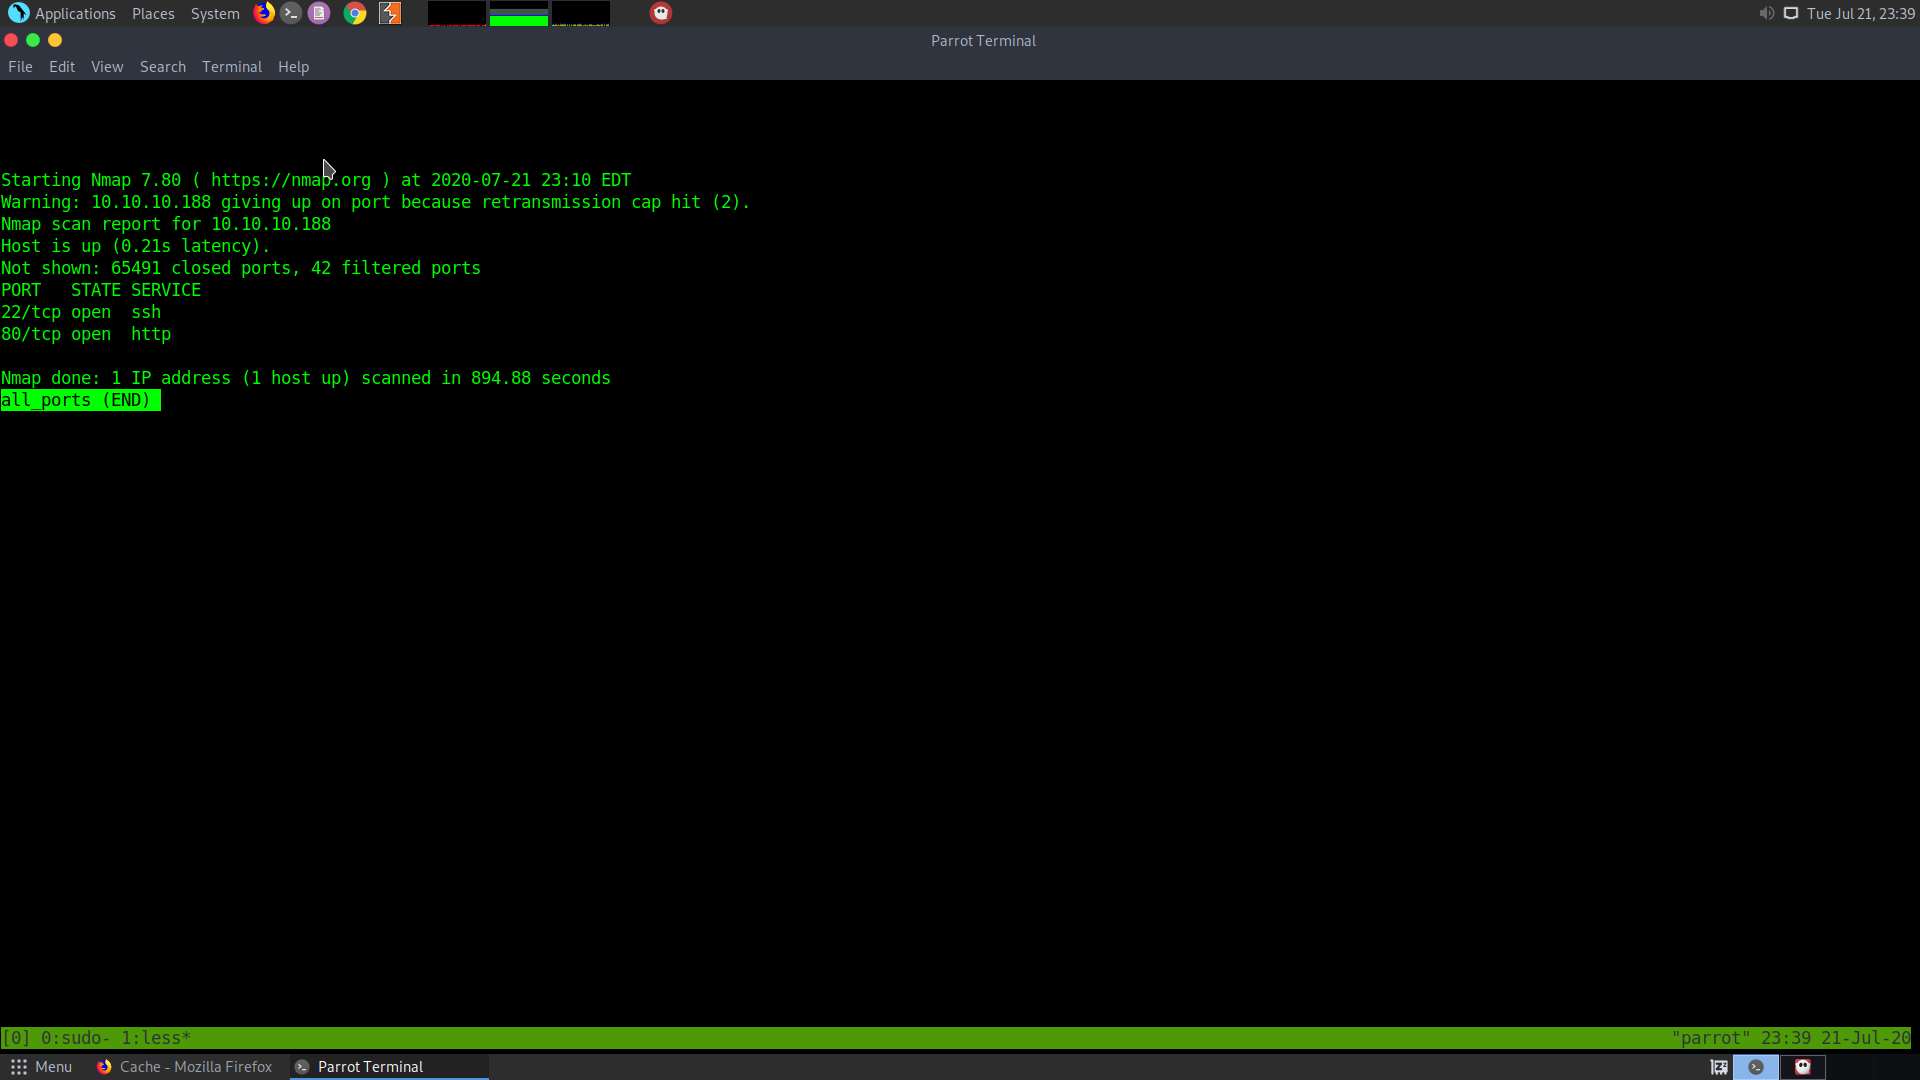Click the display icon in system tray

click(x=1791, y=13)
